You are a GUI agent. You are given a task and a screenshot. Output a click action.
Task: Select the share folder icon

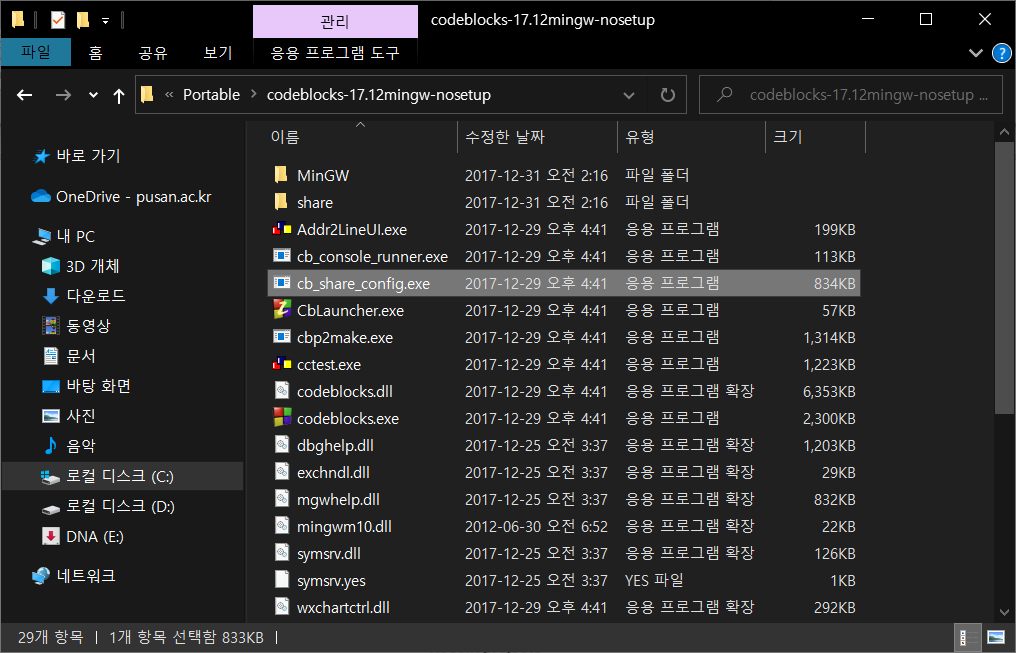281,202
